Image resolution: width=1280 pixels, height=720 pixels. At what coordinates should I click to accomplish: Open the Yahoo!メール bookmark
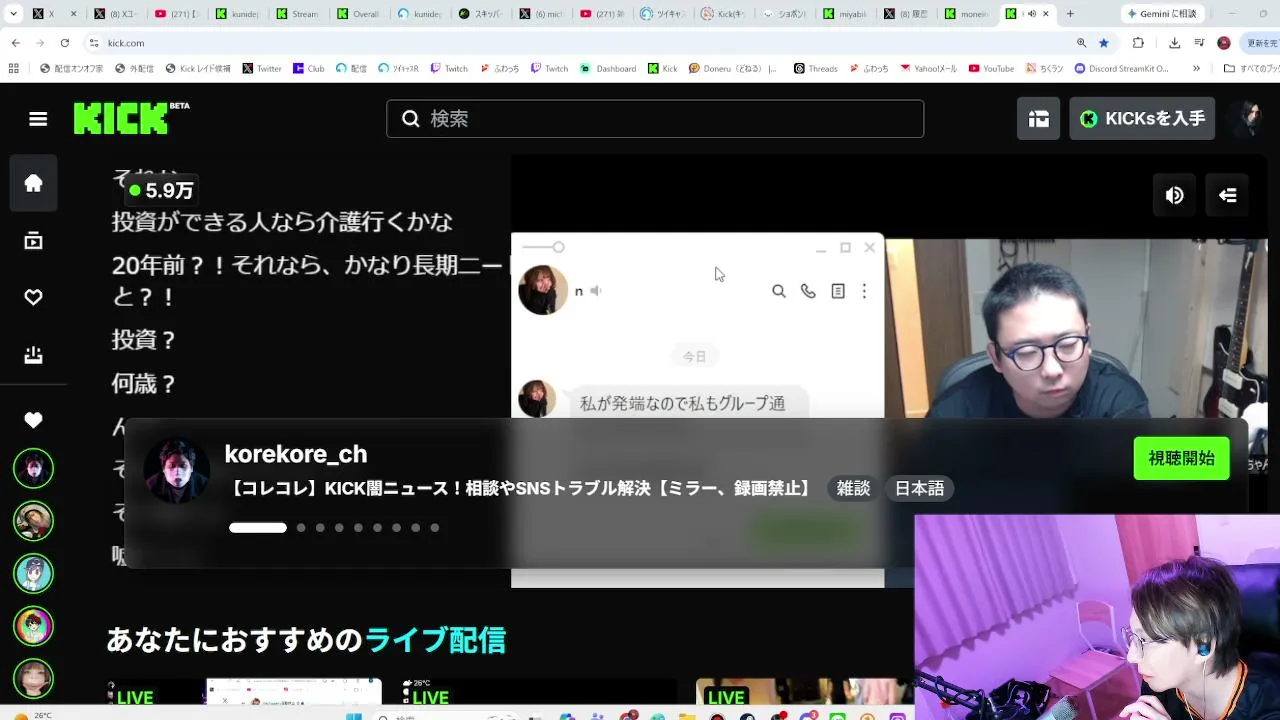pyautogui.click(x=930, y=69)
